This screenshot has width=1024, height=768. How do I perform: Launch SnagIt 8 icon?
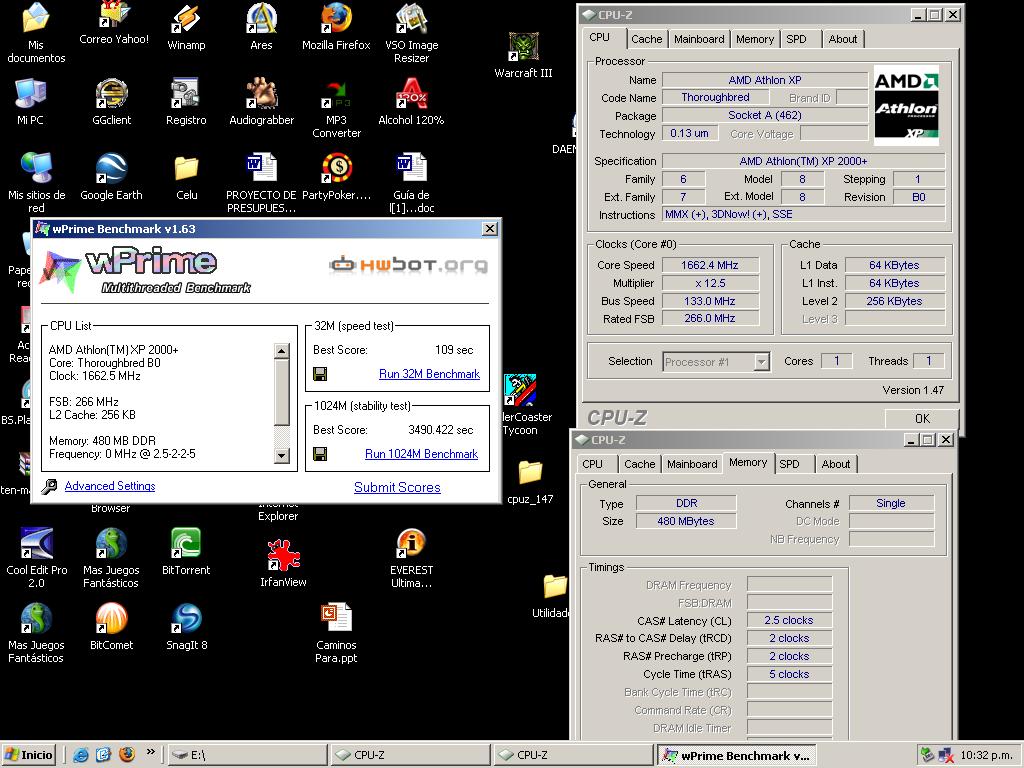click(186, 627)
